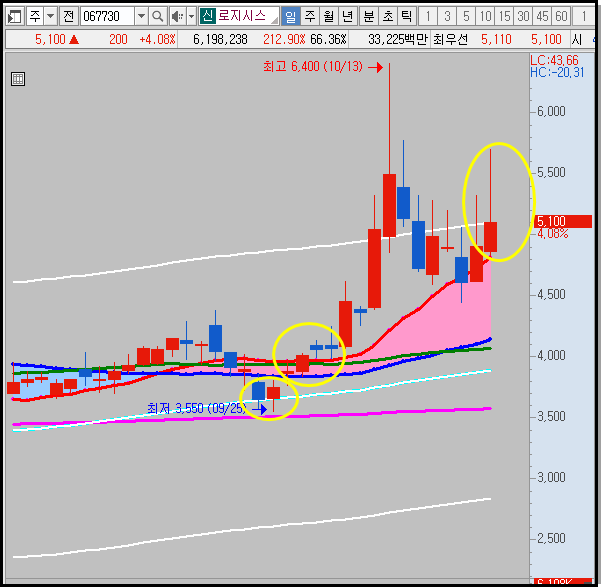The width and height of the screenshot is (601, 587).
Task: Open the 주 market type dropdown arrow
Action: [50, 16]
